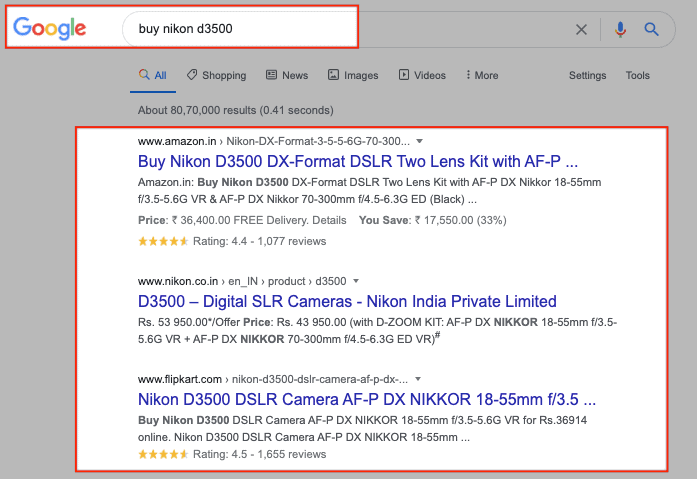Open the Images results tab

tap(352, 75)
